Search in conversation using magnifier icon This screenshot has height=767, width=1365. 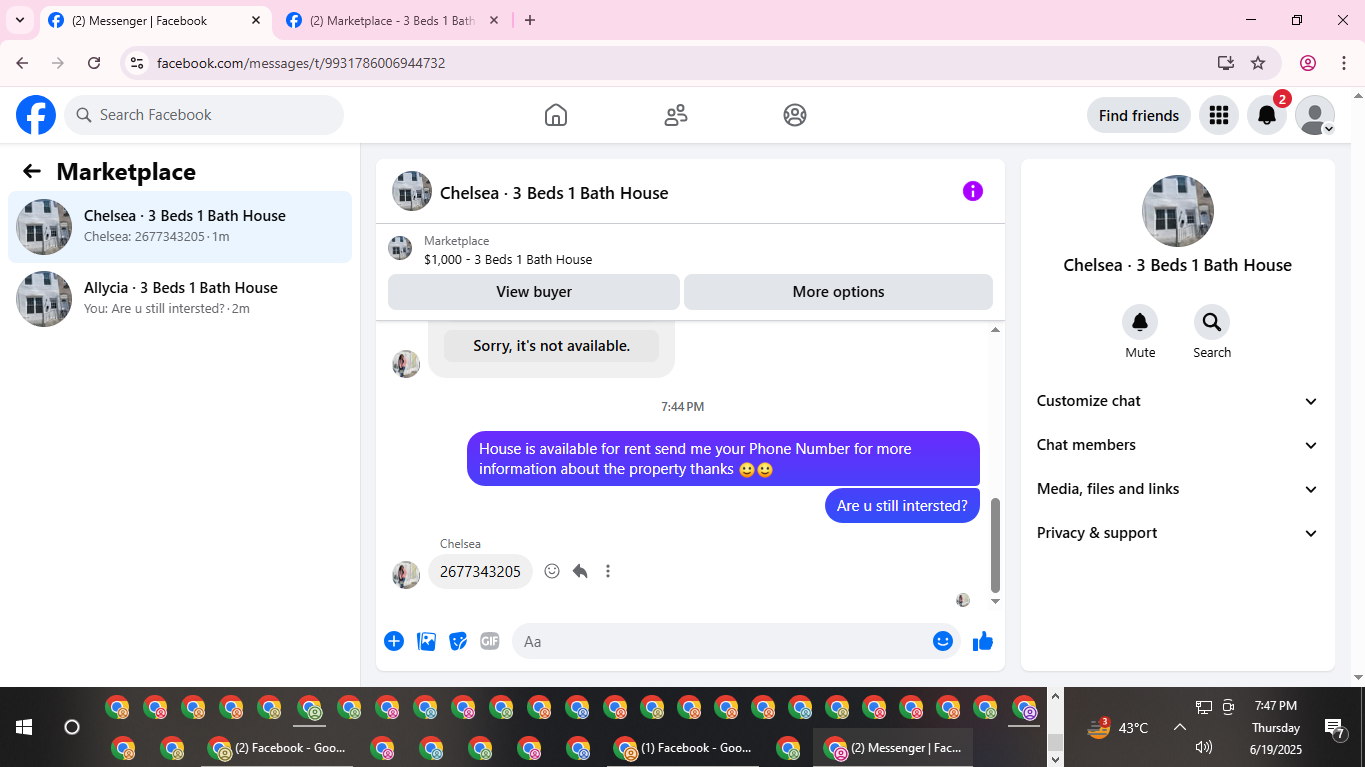click(1212, 322)
